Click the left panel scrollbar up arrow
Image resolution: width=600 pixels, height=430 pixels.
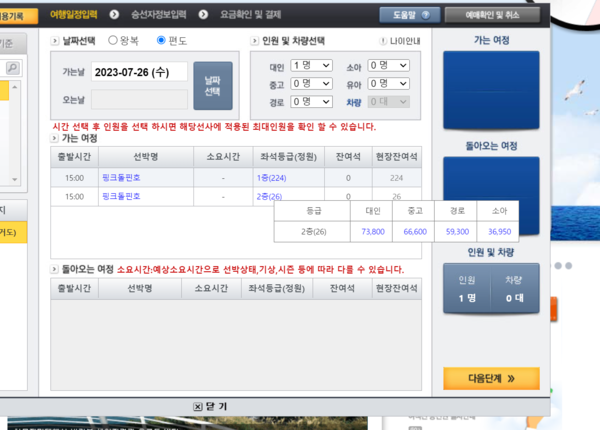coord(15,87)
